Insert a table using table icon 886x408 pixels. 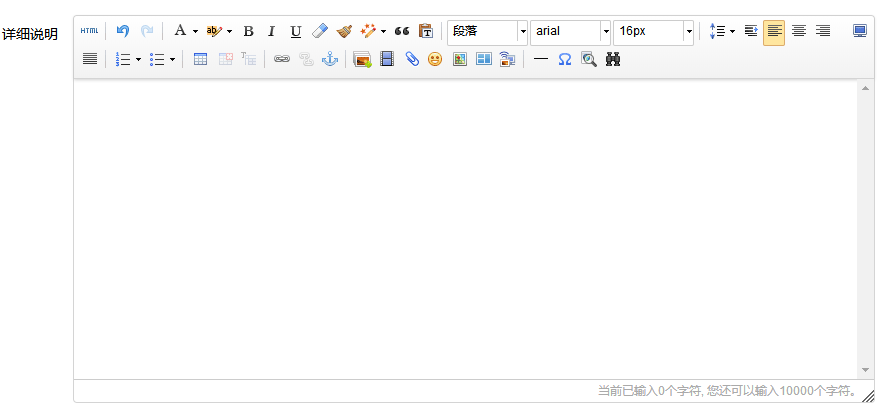point(200,59)
